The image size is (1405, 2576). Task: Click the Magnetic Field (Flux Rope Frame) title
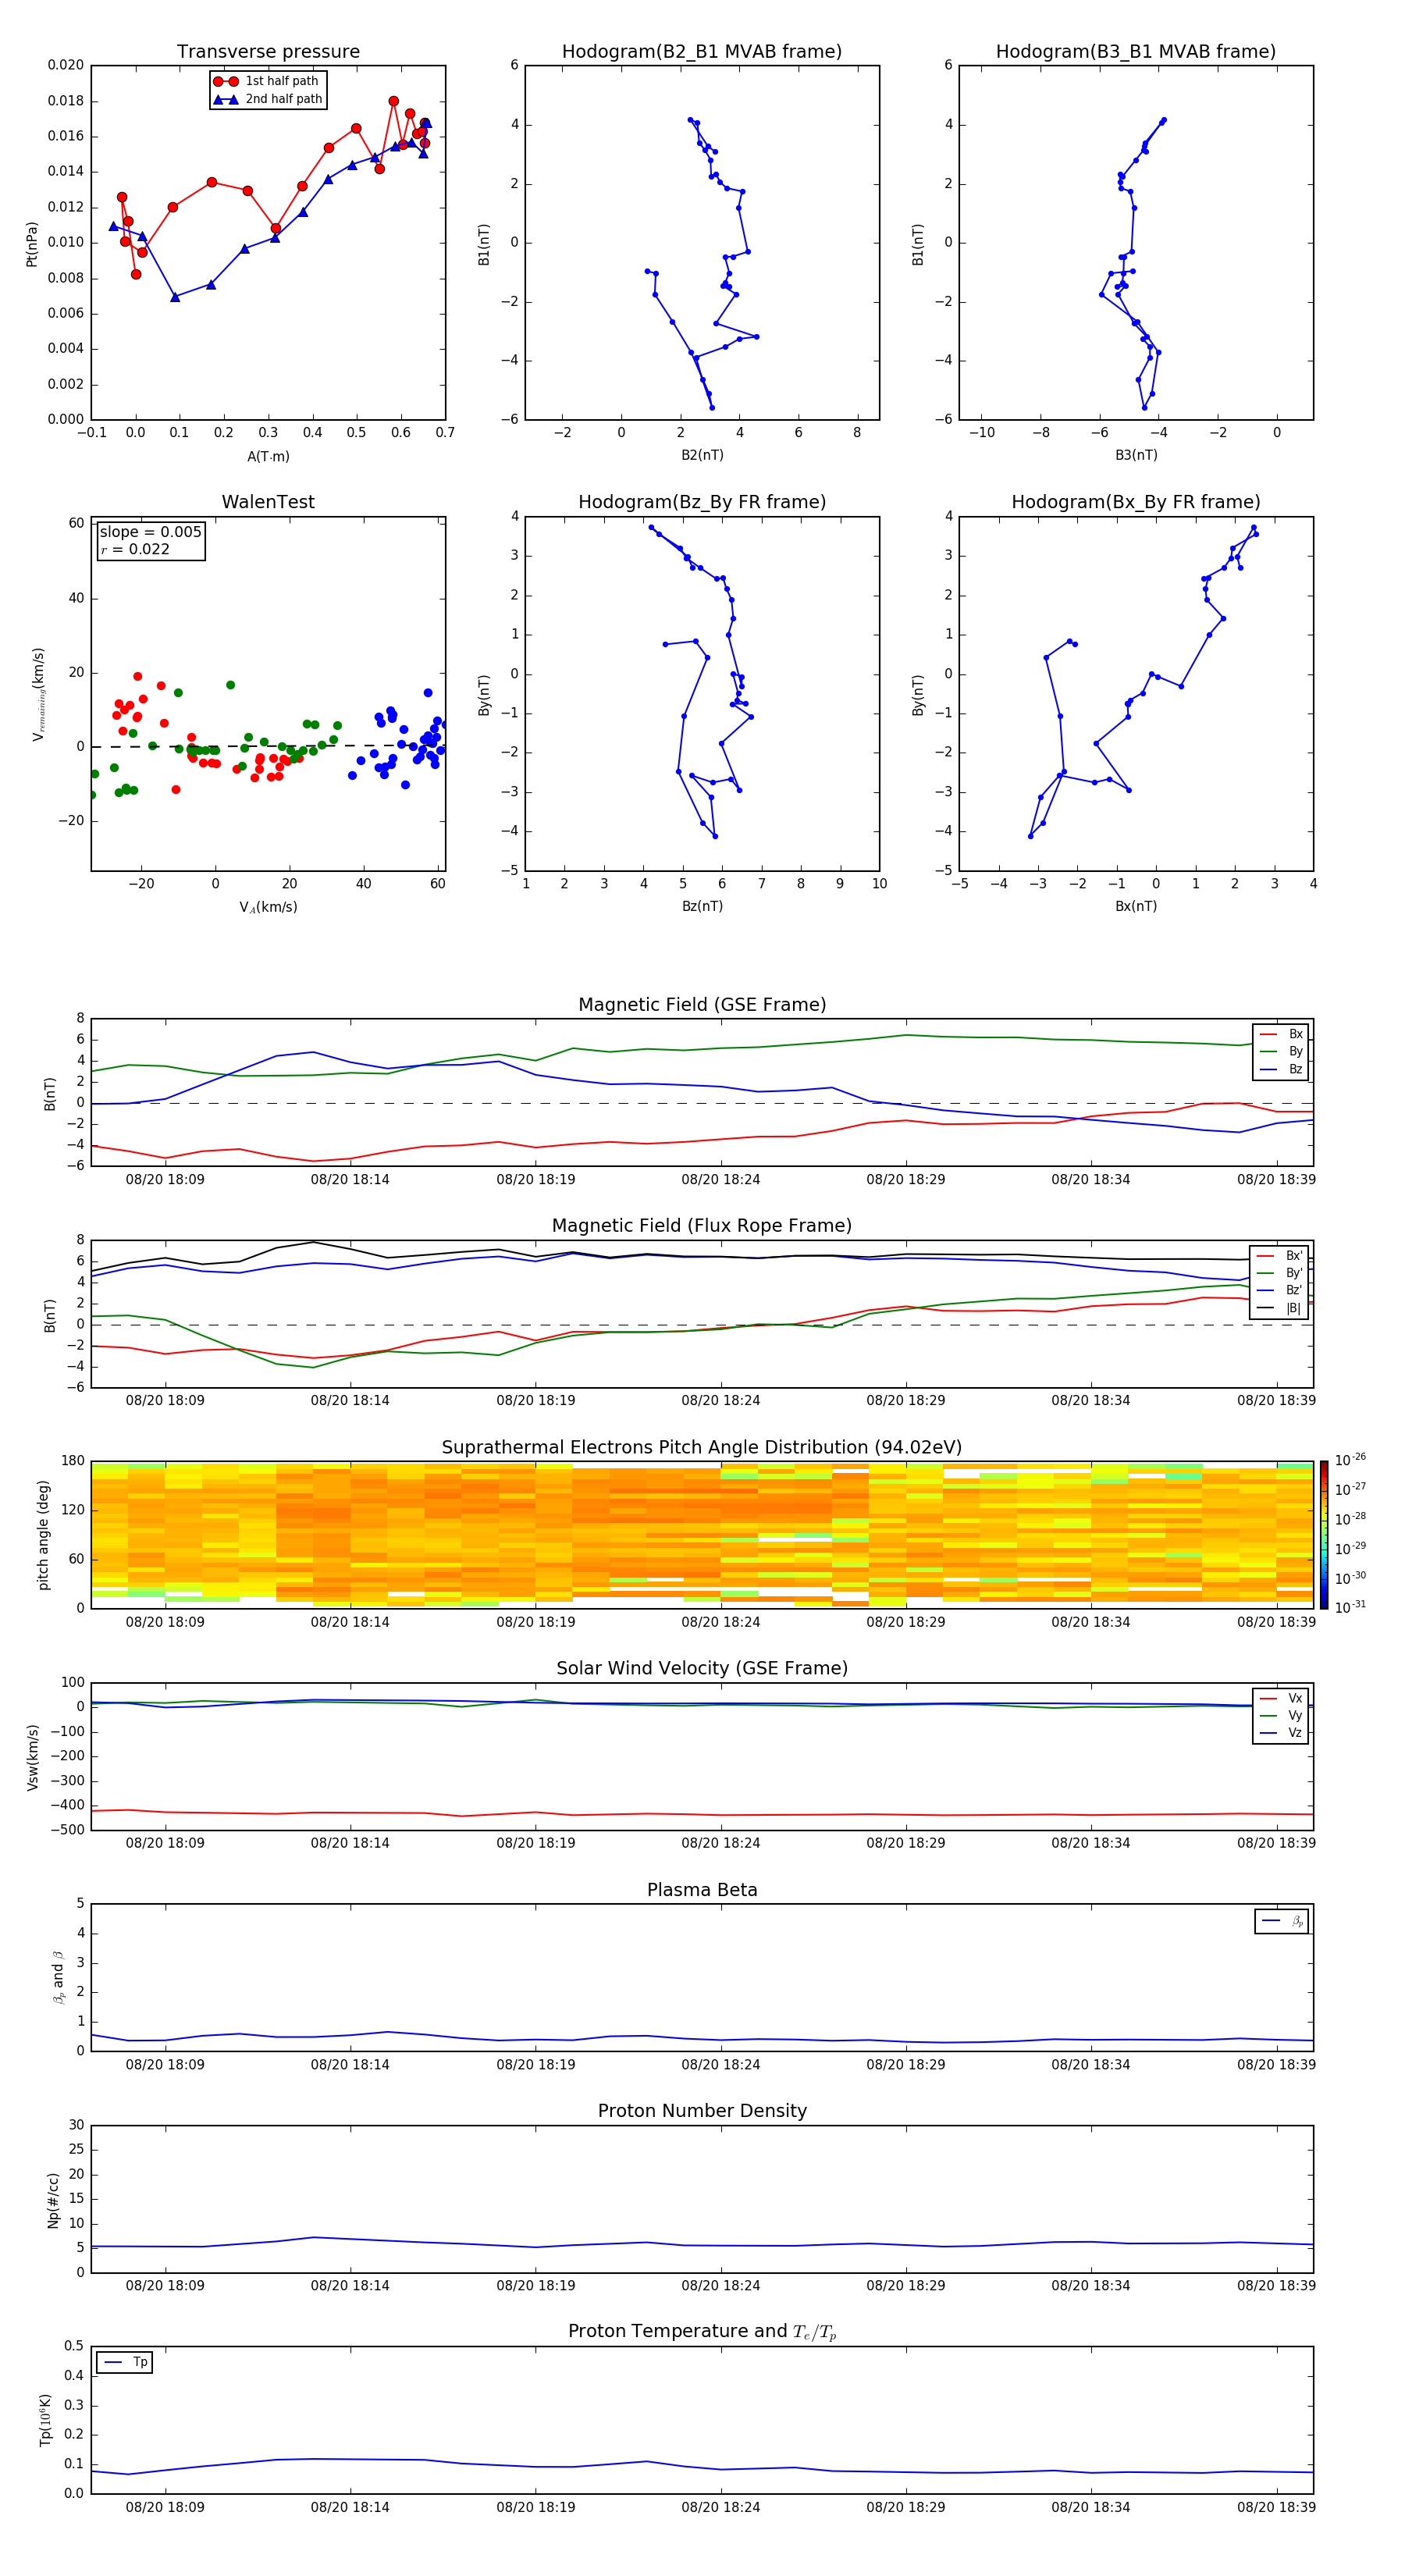tap(702, 1226)
